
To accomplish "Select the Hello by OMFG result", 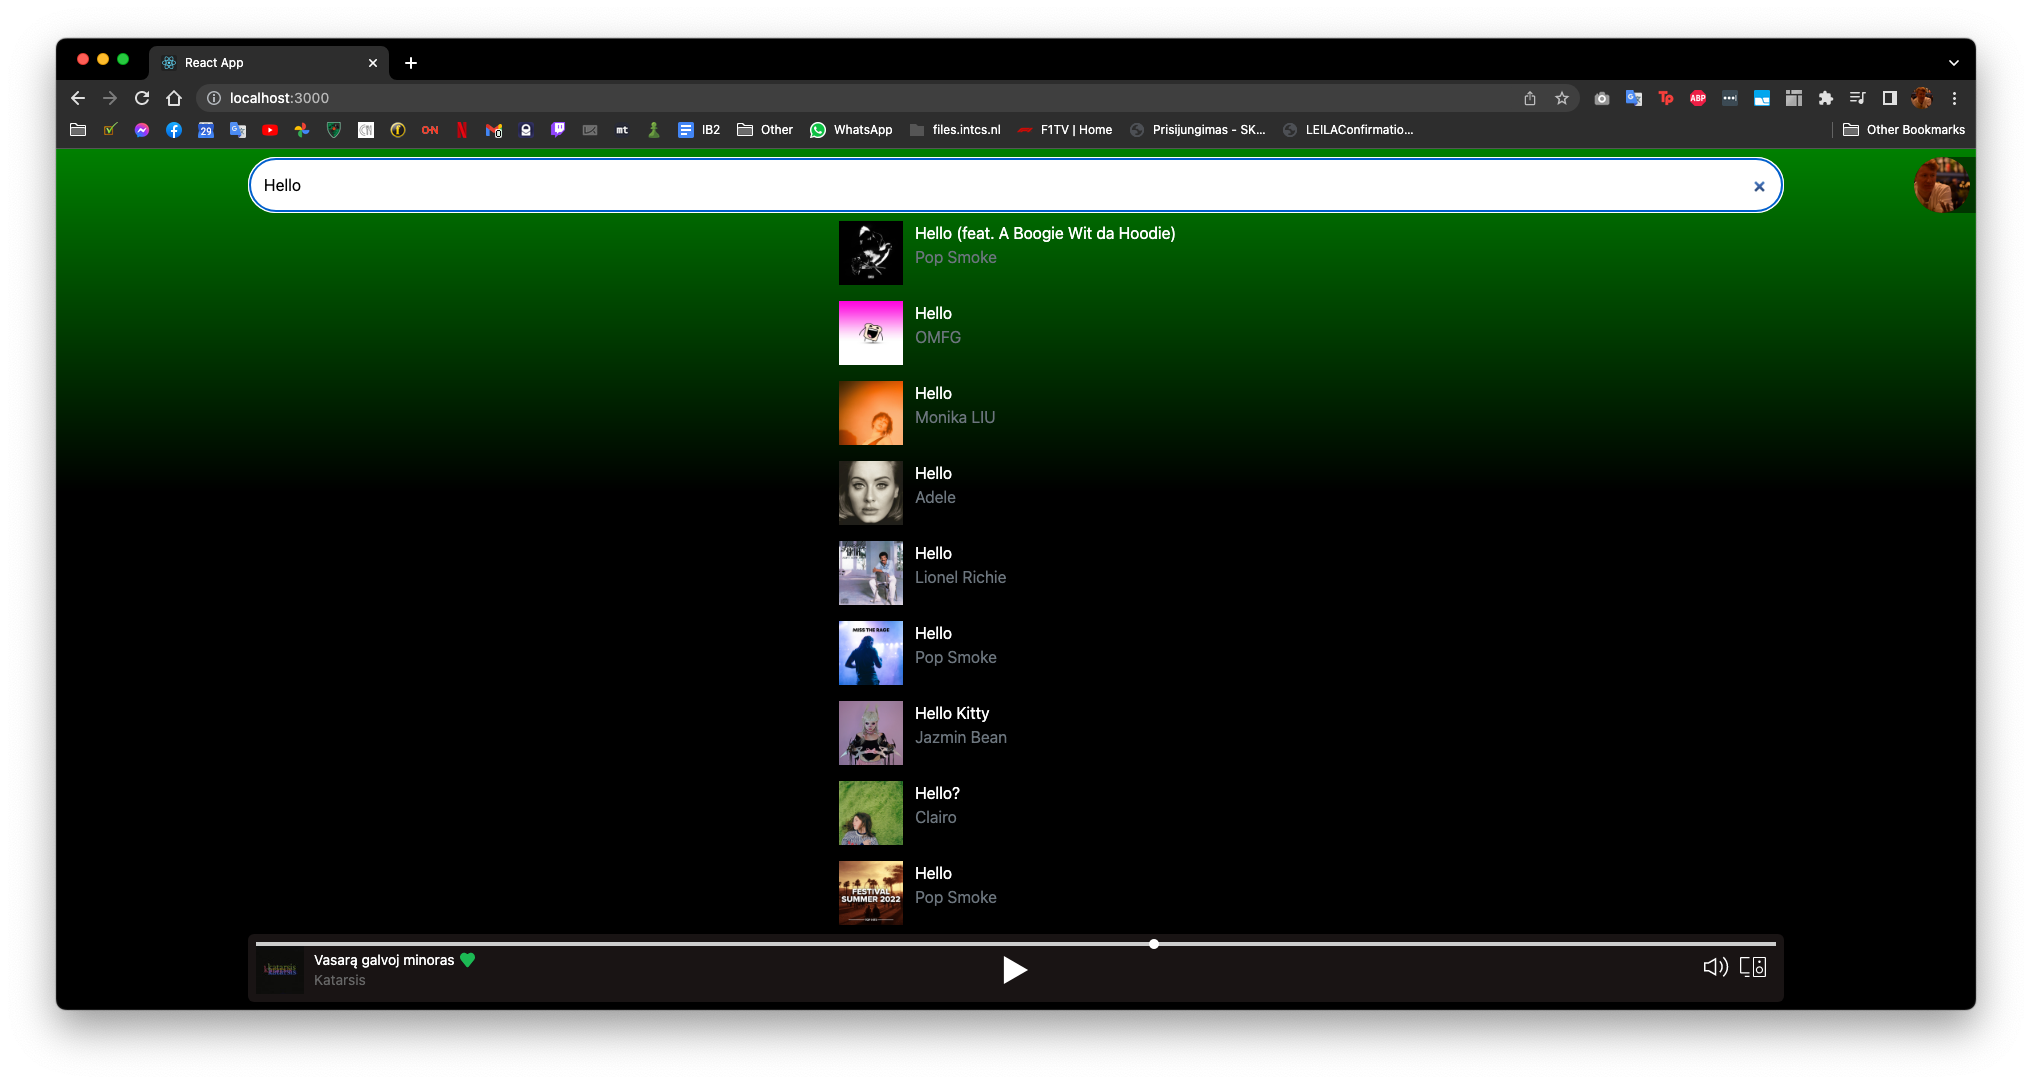I will [900, 333].
